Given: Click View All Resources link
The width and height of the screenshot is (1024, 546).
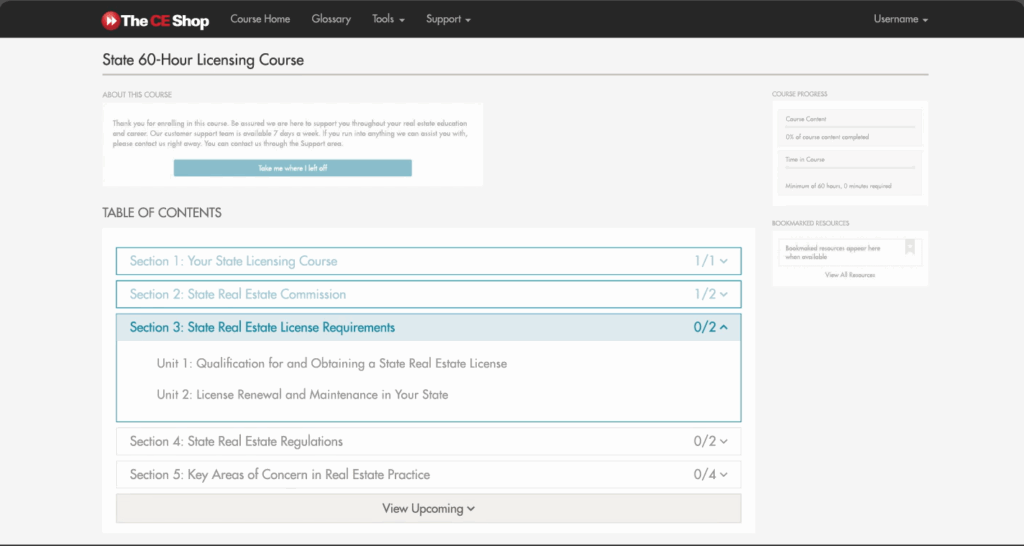Looking at the screenshot, I should [x=850, y=275].
